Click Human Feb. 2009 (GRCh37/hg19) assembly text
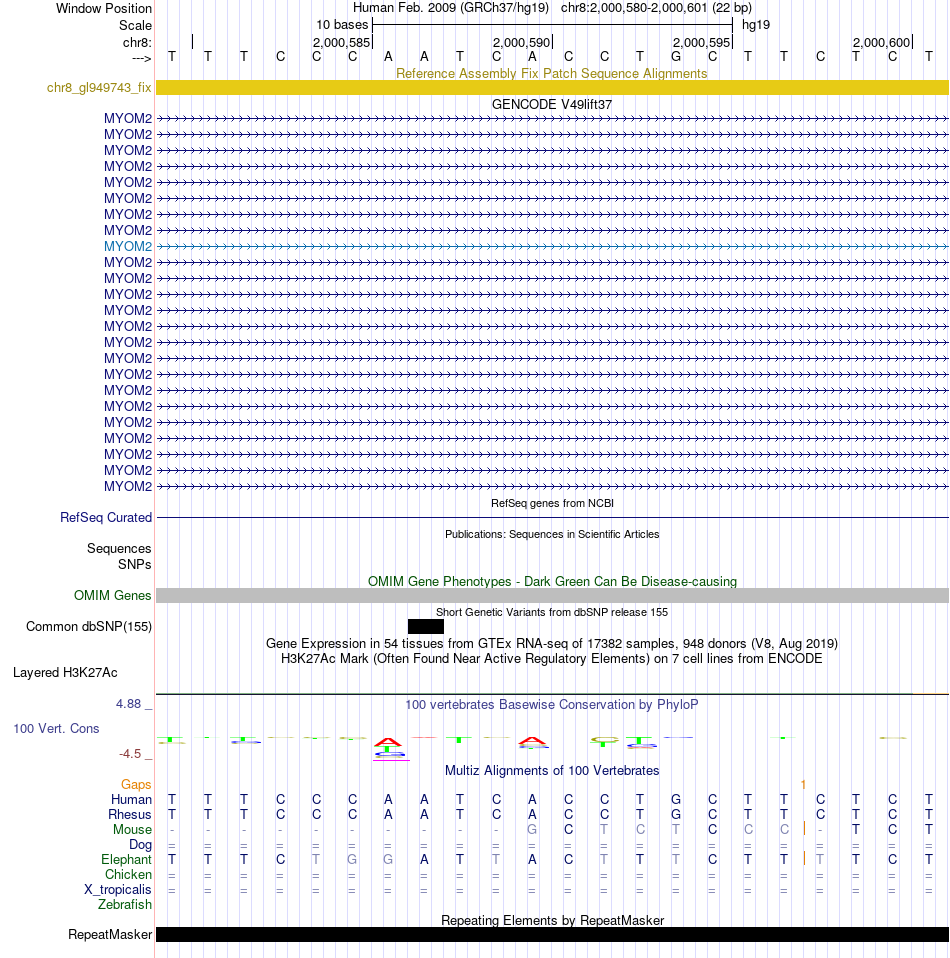 point(451,8)
